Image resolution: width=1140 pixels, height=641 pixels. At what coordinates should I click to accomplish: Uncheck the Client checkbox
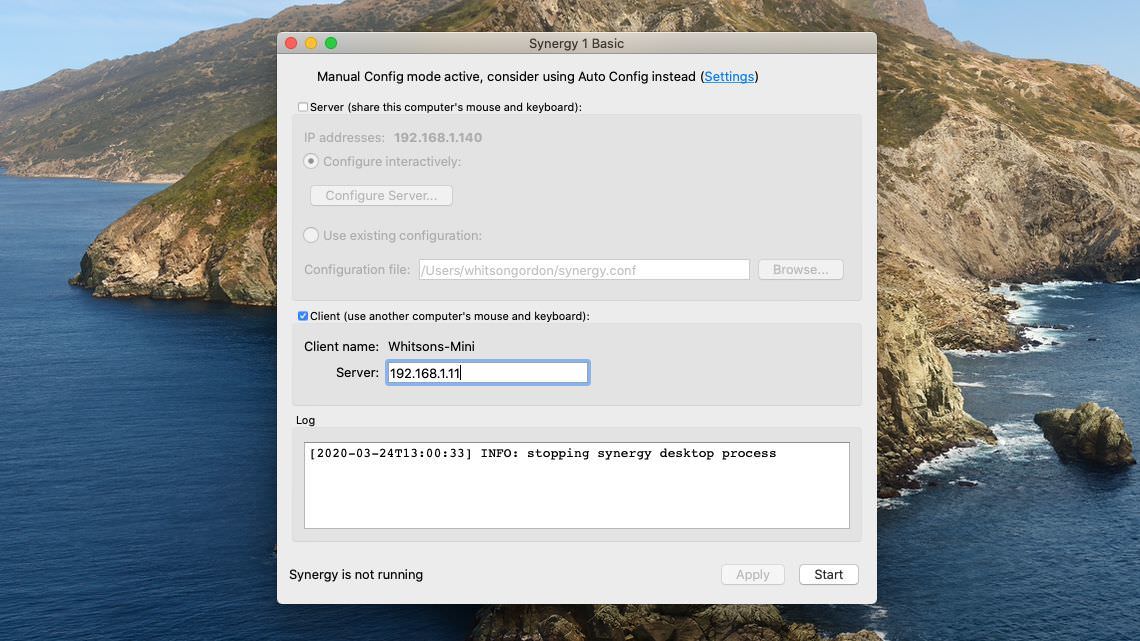click(x=302, y=316)
